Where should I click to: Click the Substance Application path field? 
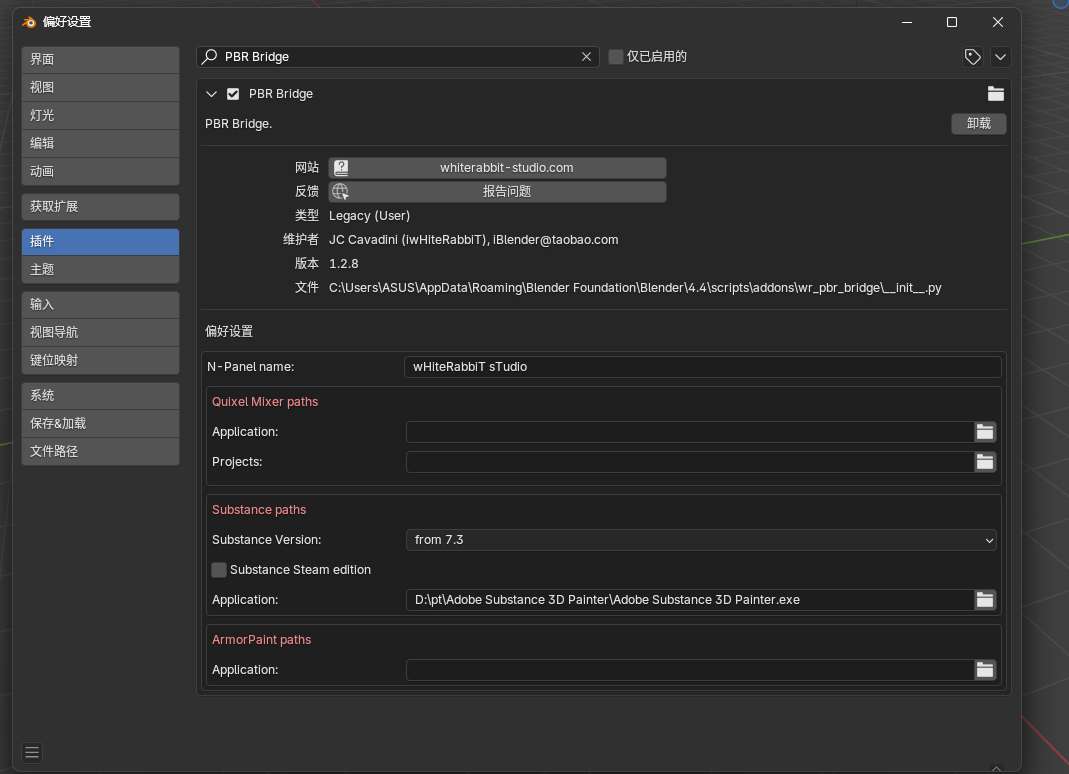[690, 599]
